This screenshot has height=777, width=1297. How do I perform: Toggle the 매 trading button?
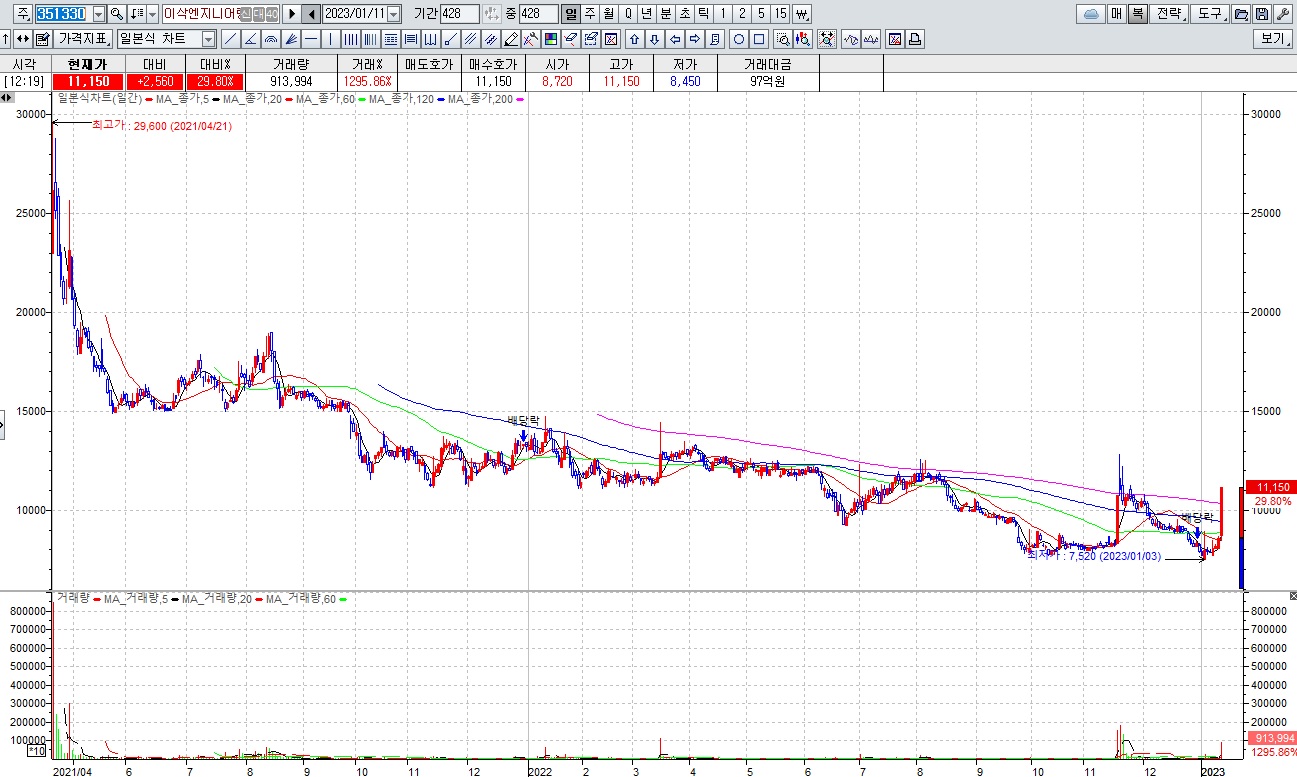[1117, 14]
